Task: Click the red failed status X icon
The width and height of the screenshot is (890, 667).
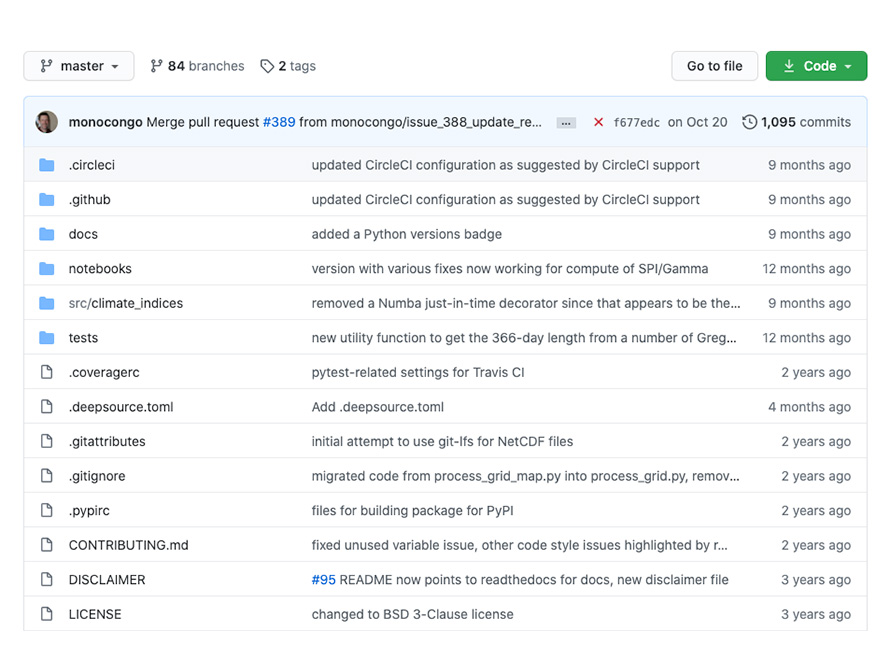Action: [x=598, y=122]
